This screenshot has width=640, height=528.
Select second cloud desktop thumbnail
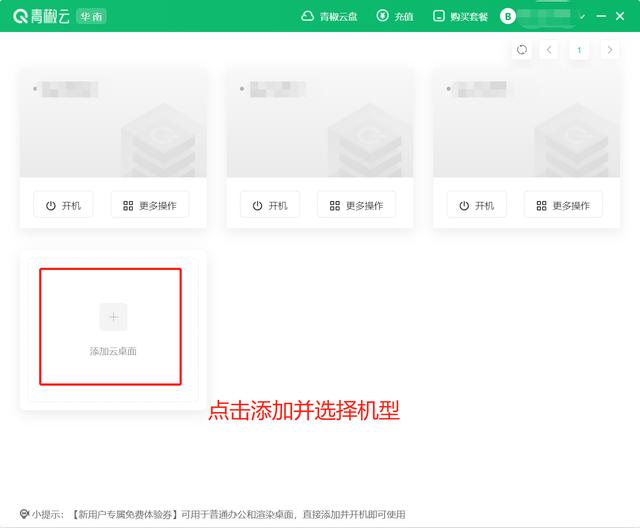[320, 124]
